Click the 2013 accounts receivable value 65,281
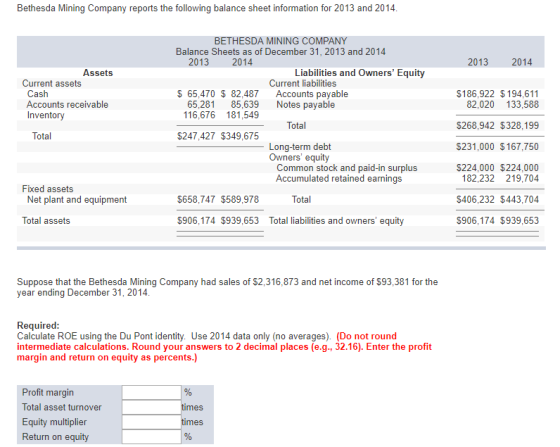Image resolution: width=560 pixels, height=447 pixels. 201,105
